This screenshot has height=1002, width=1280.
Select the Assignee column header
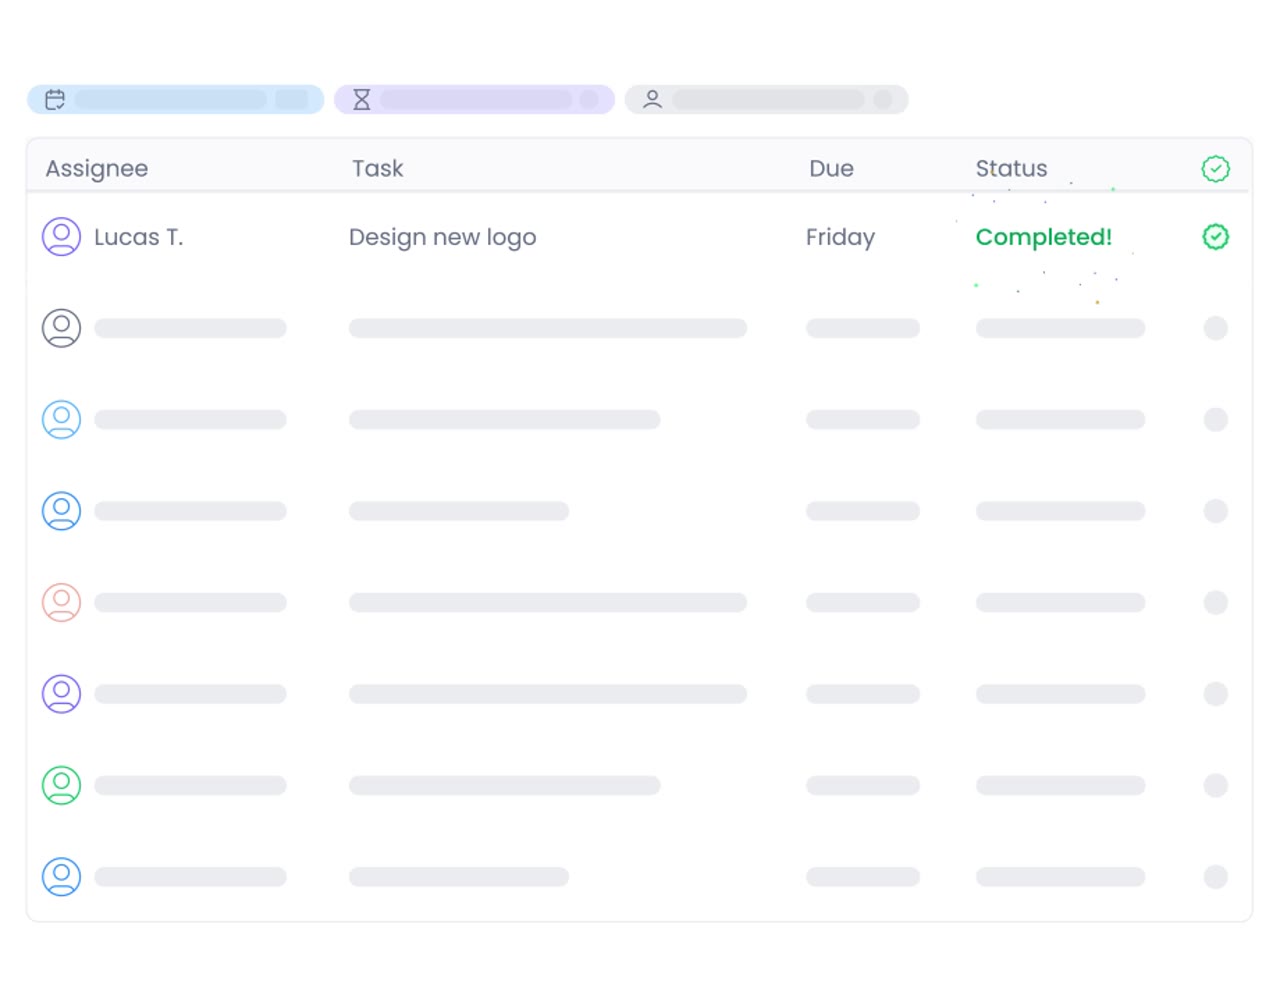click(x=97, y=169)
